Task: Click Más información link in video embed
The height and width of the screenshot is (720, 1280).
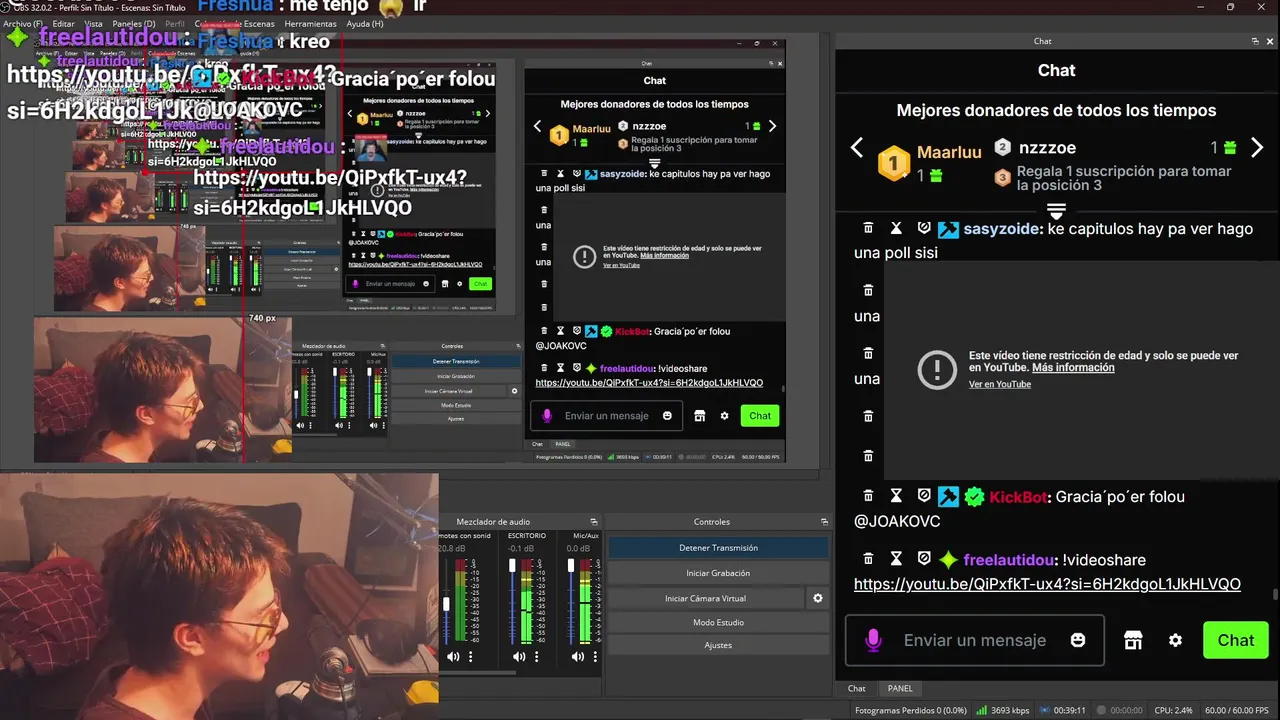Action: (1073, 368)
